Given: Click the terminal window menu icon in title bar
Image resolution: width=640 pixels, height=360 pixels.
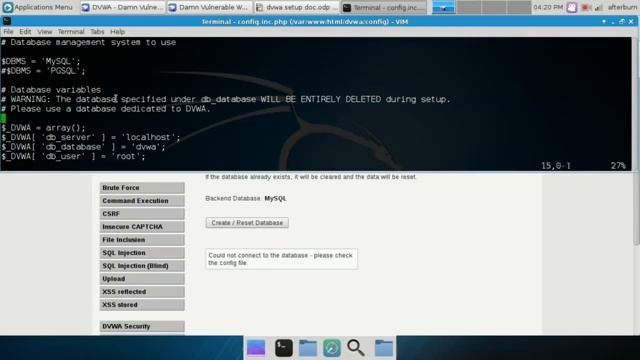Looking at the screenshot, I should (x=7, y=21).
